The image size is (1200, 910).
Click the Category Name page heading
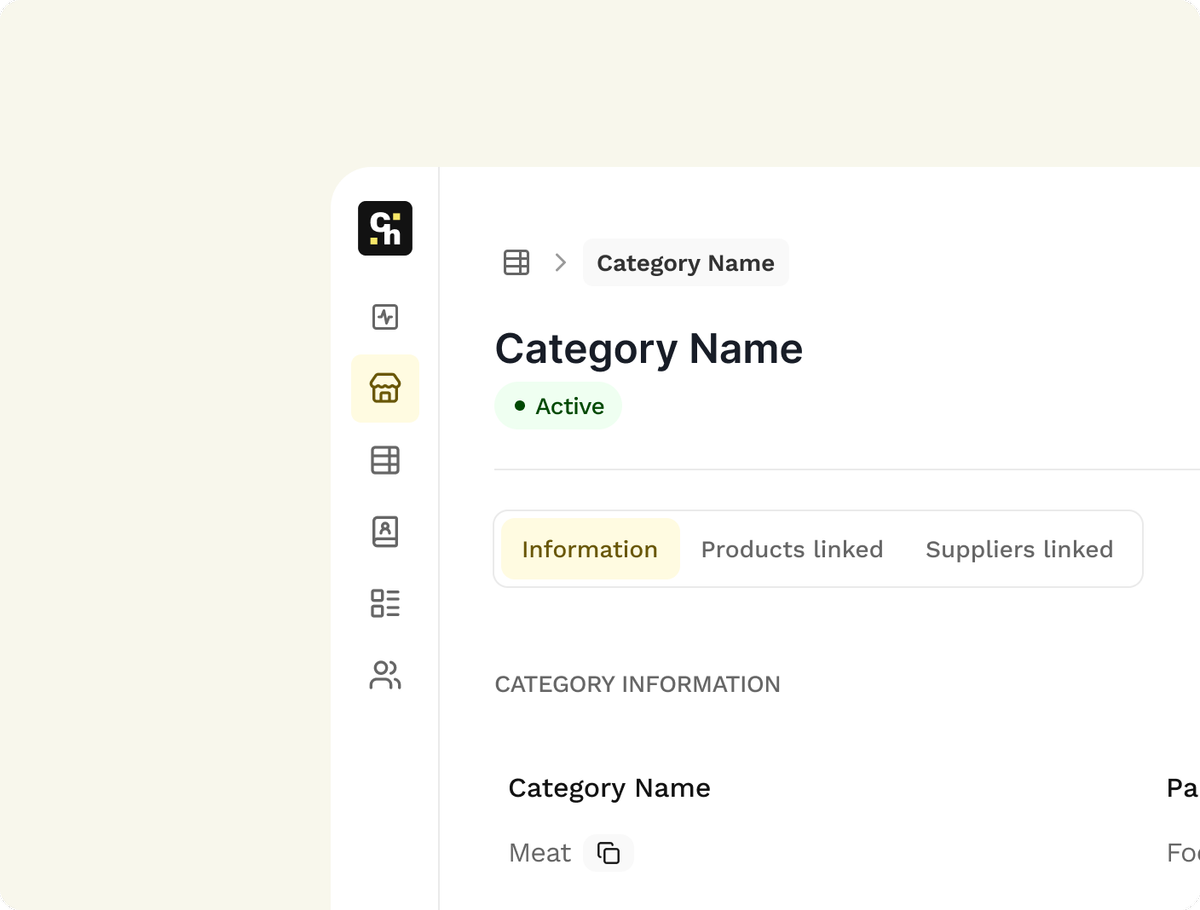(x=648, y=348)
